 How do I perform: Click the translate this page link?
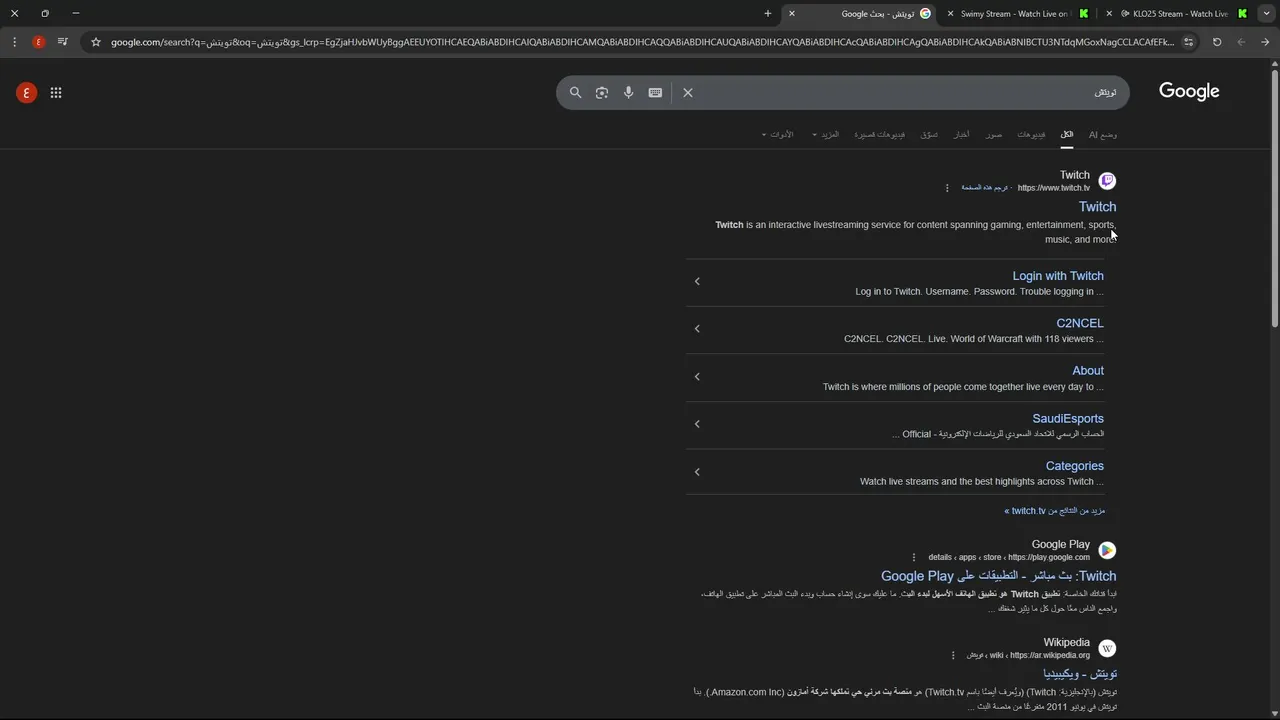point(985,188)
